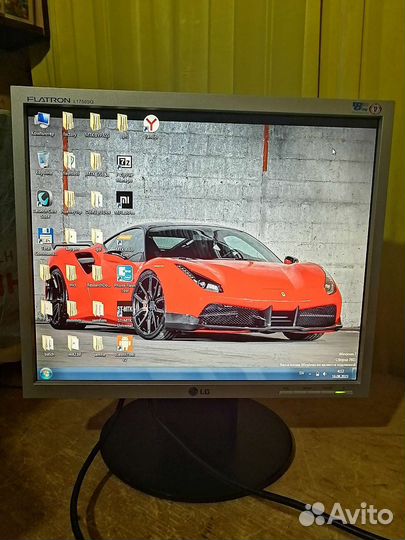Open the folder right of the Total Commander shortcut
This screenshot has height=540, width=405.
click(70, 236)
